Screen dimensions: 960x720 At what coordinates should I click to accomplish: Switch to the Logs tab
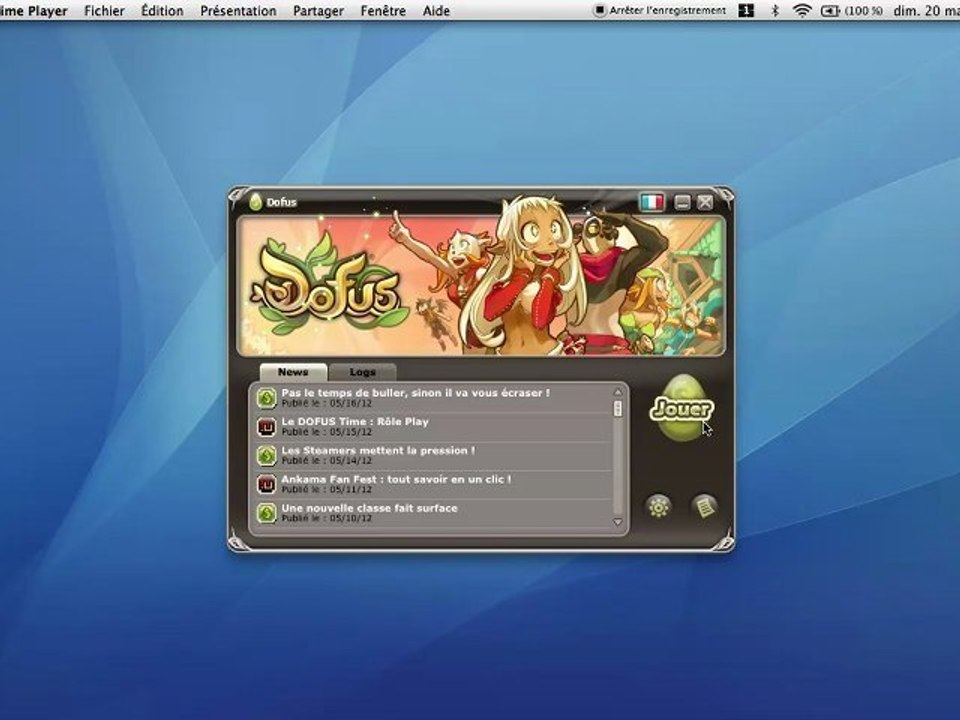click(362, 372)
